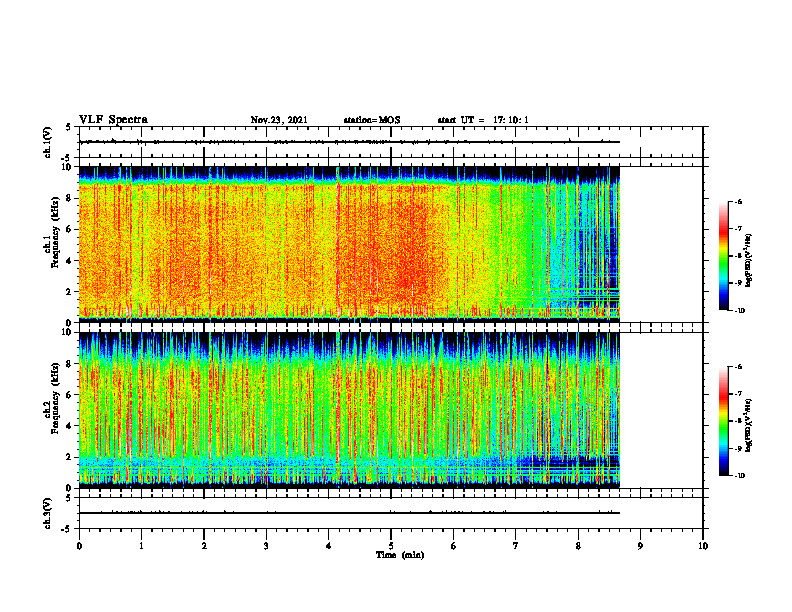This screenshot has height=612, width=792.
Task: Click the final time axis tick "10"
Action: click(703, 546)
